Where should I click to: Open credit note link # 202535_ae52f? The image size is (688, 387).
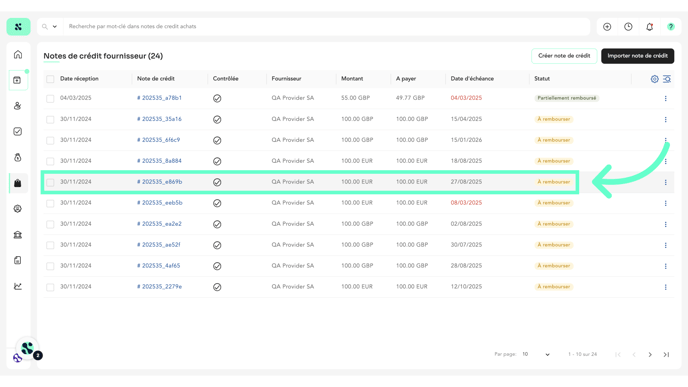158,244
